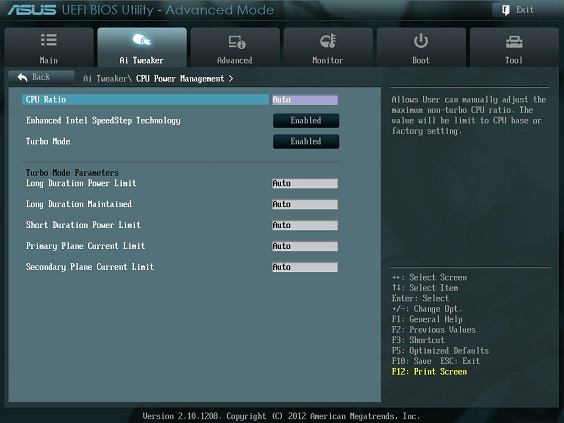564x423 pixels.
Task: Click the ESC: Exit hint text
Action: tap(460, 361)
